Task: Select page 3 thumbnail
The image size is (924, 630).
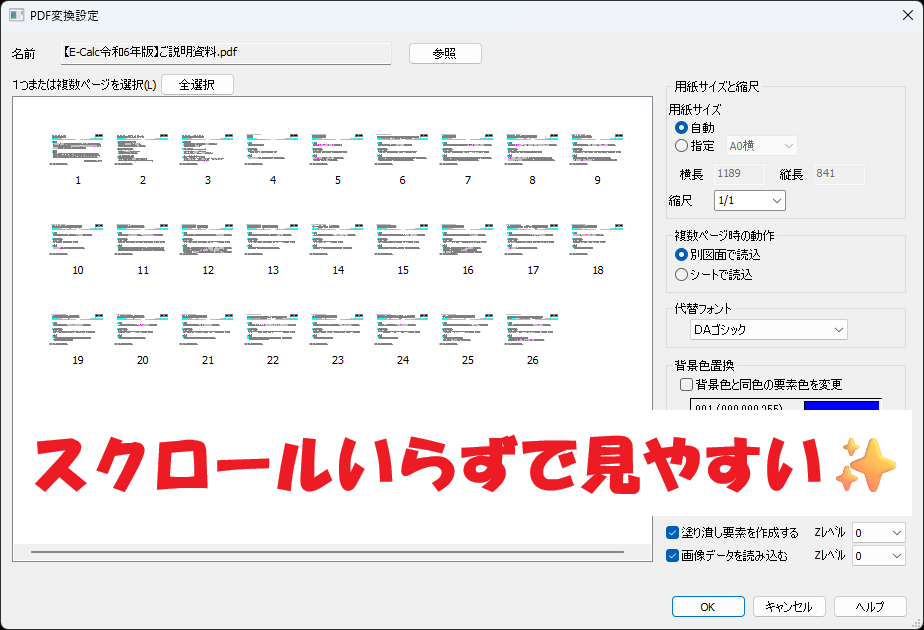Action: tap(207, 150)
